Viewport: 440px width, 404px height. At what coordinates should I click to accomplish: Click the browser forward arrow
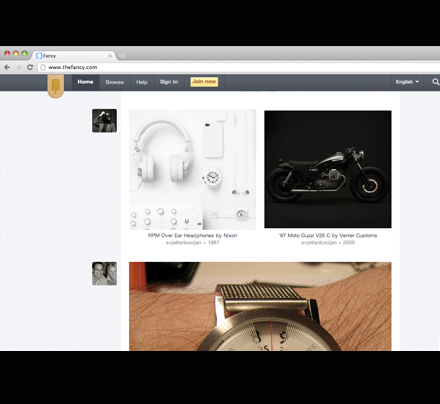click(x=19, y=67)
